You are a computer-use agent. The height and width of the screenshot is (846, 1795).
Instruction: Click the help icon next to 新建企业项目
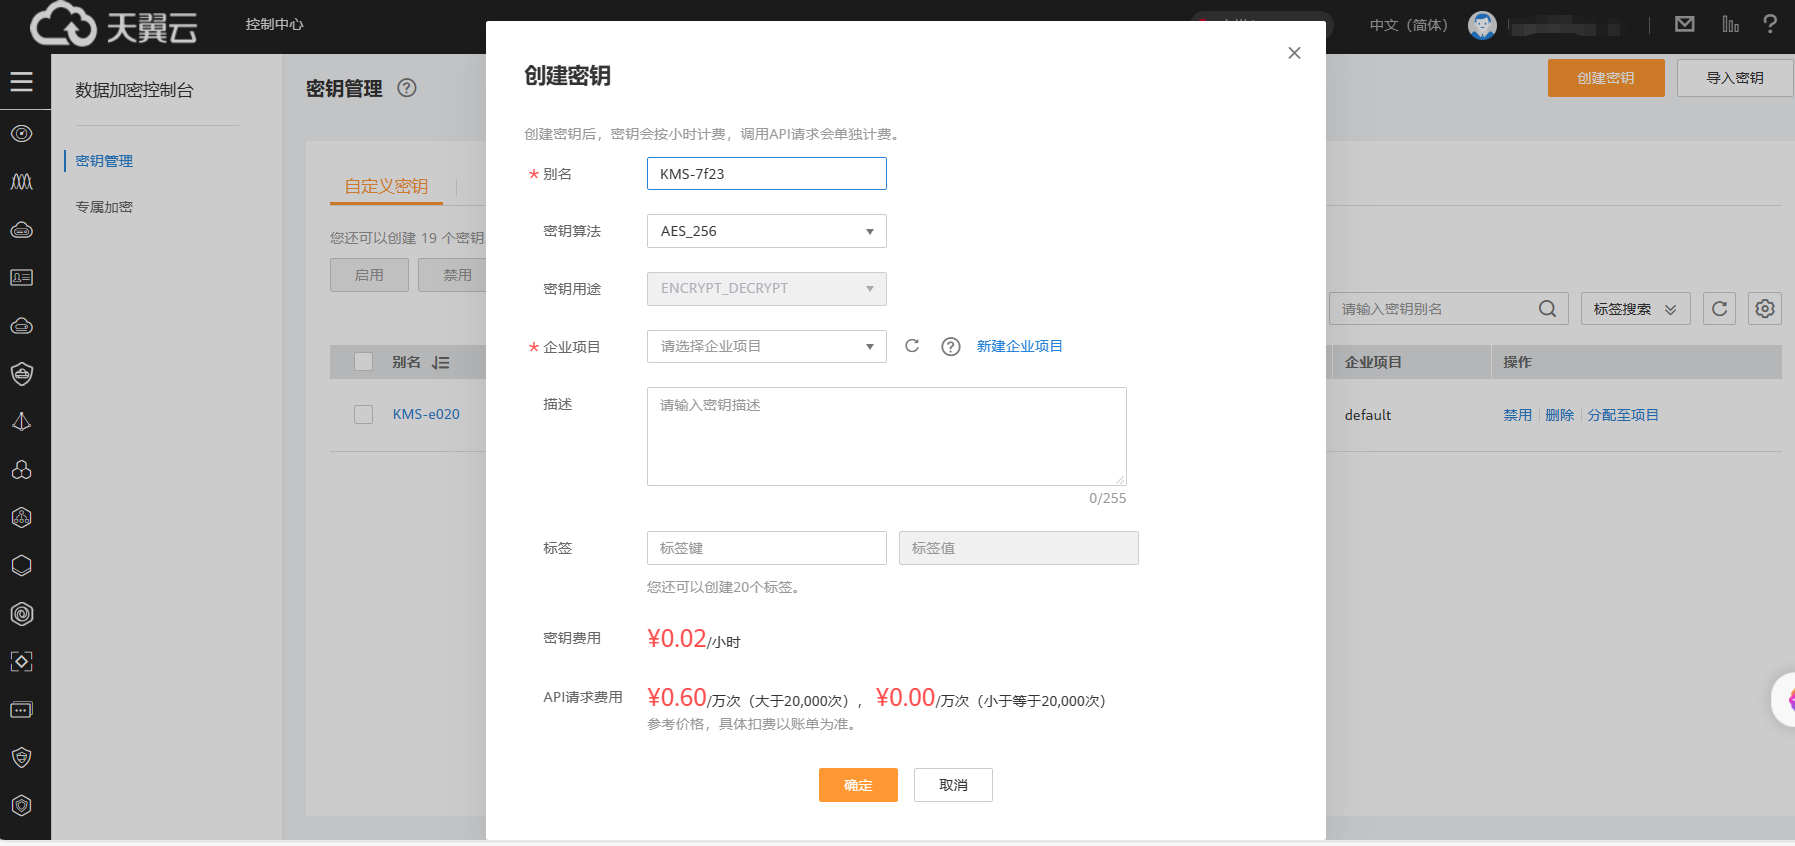click(950, 346)
